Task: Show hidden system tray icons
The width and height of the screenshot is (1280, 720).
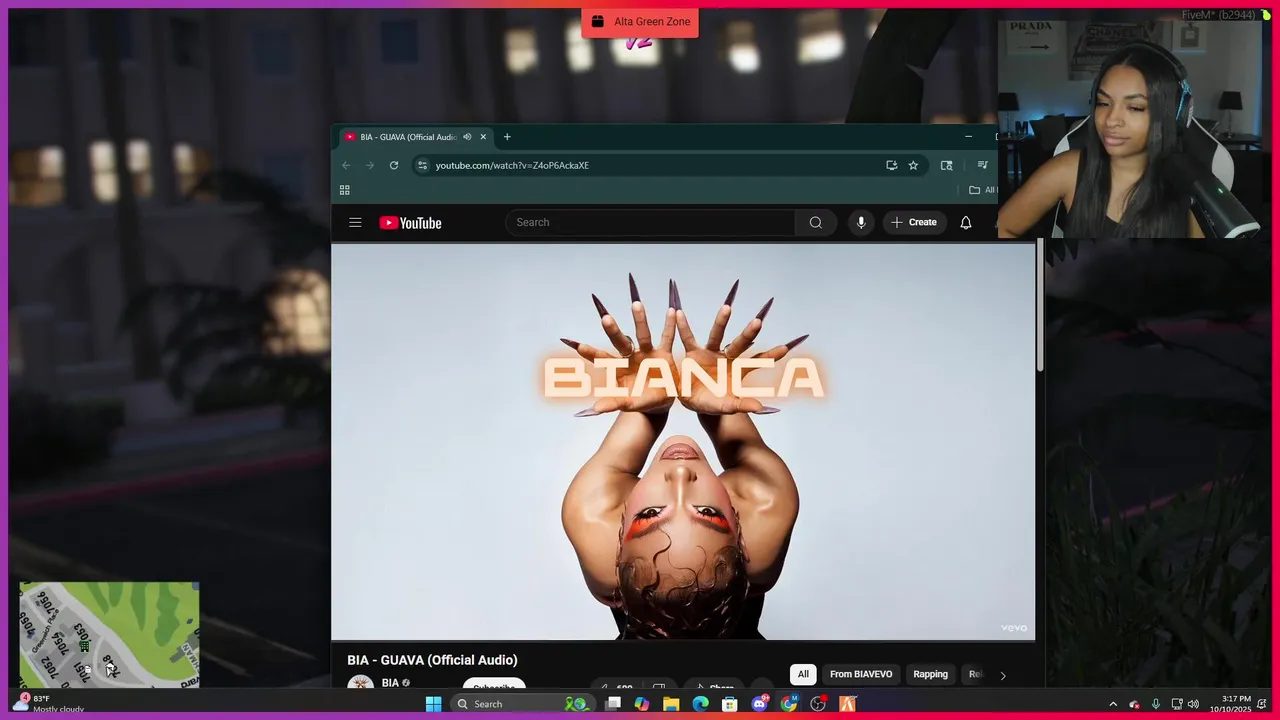Action: point(1113,704)
